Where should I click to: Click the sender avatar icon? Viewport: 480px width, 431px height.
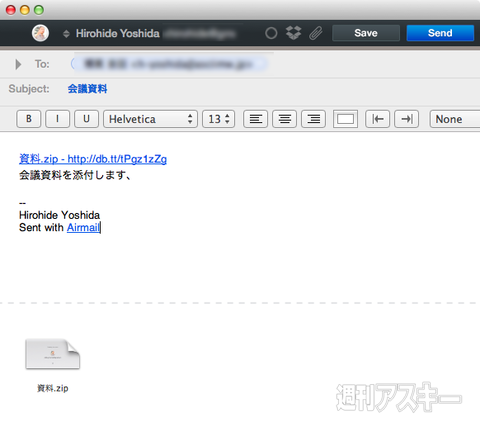pos(40,33)
